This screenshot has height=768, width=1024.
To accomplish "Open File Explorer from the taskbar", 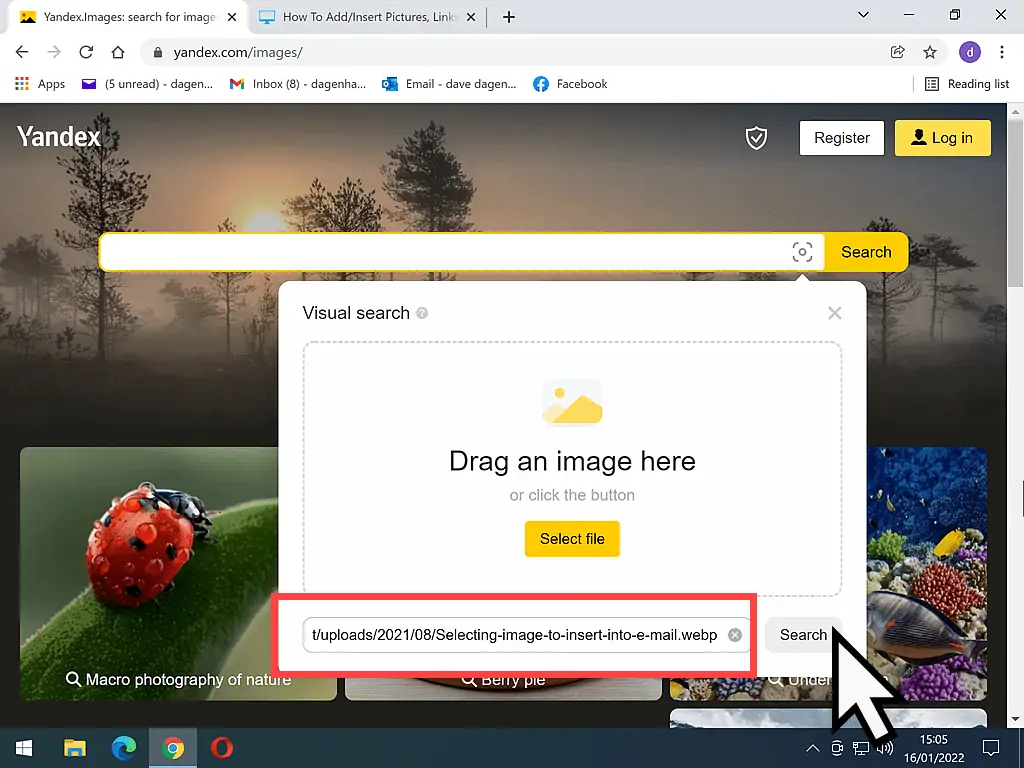I will coord(75,747).
